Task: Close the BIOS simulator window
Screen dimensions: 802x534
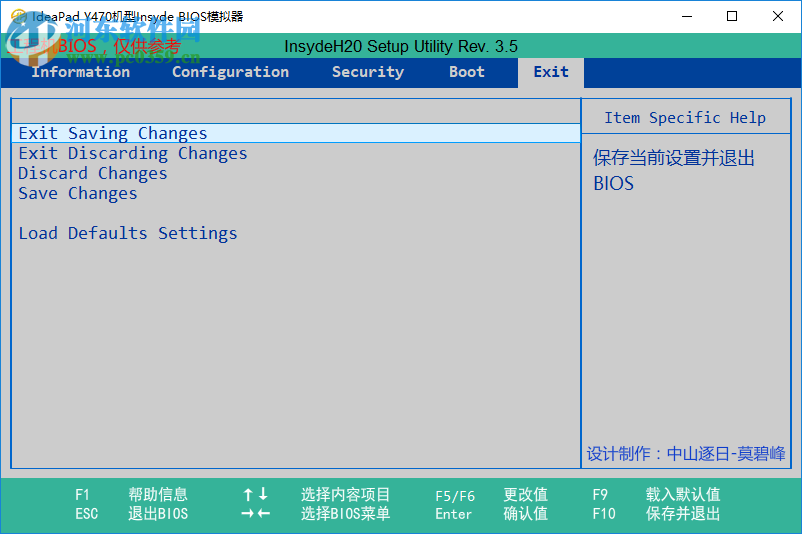Action: 777,16
